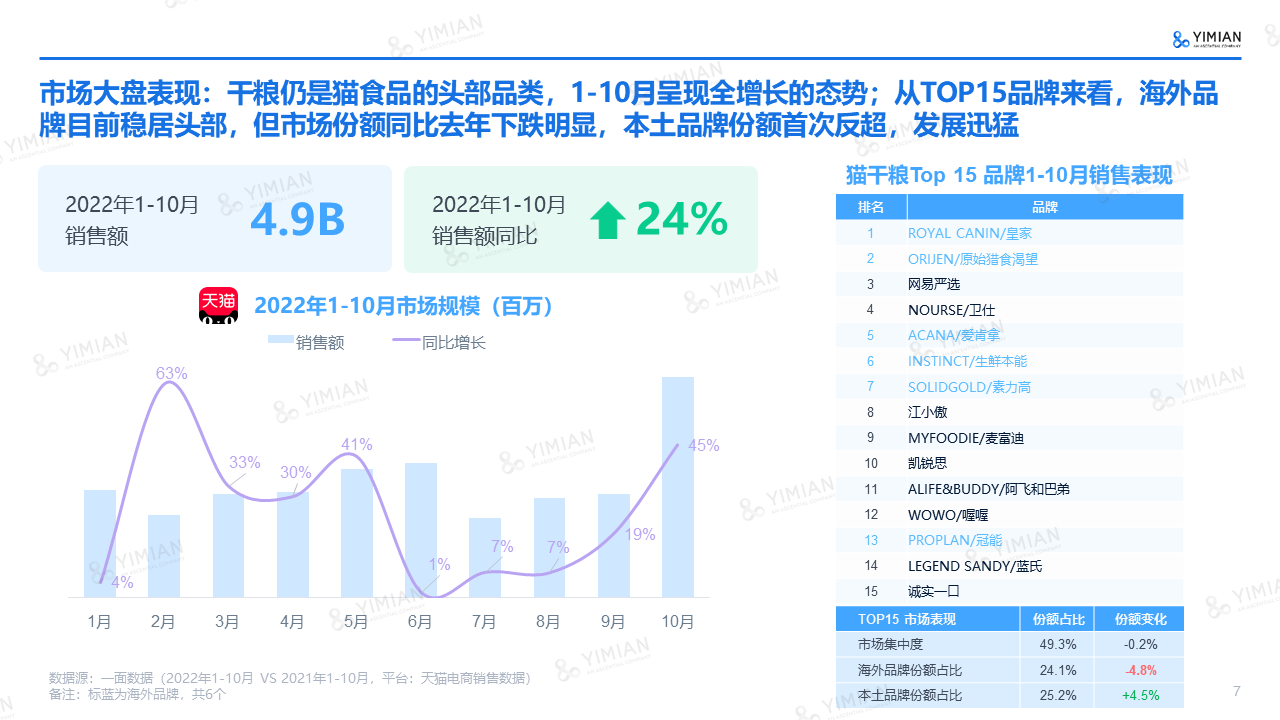Click the 63% data label on the growth line
Image resolution: width=1280 pixels, height=720 pixels.
pos(171,373)
